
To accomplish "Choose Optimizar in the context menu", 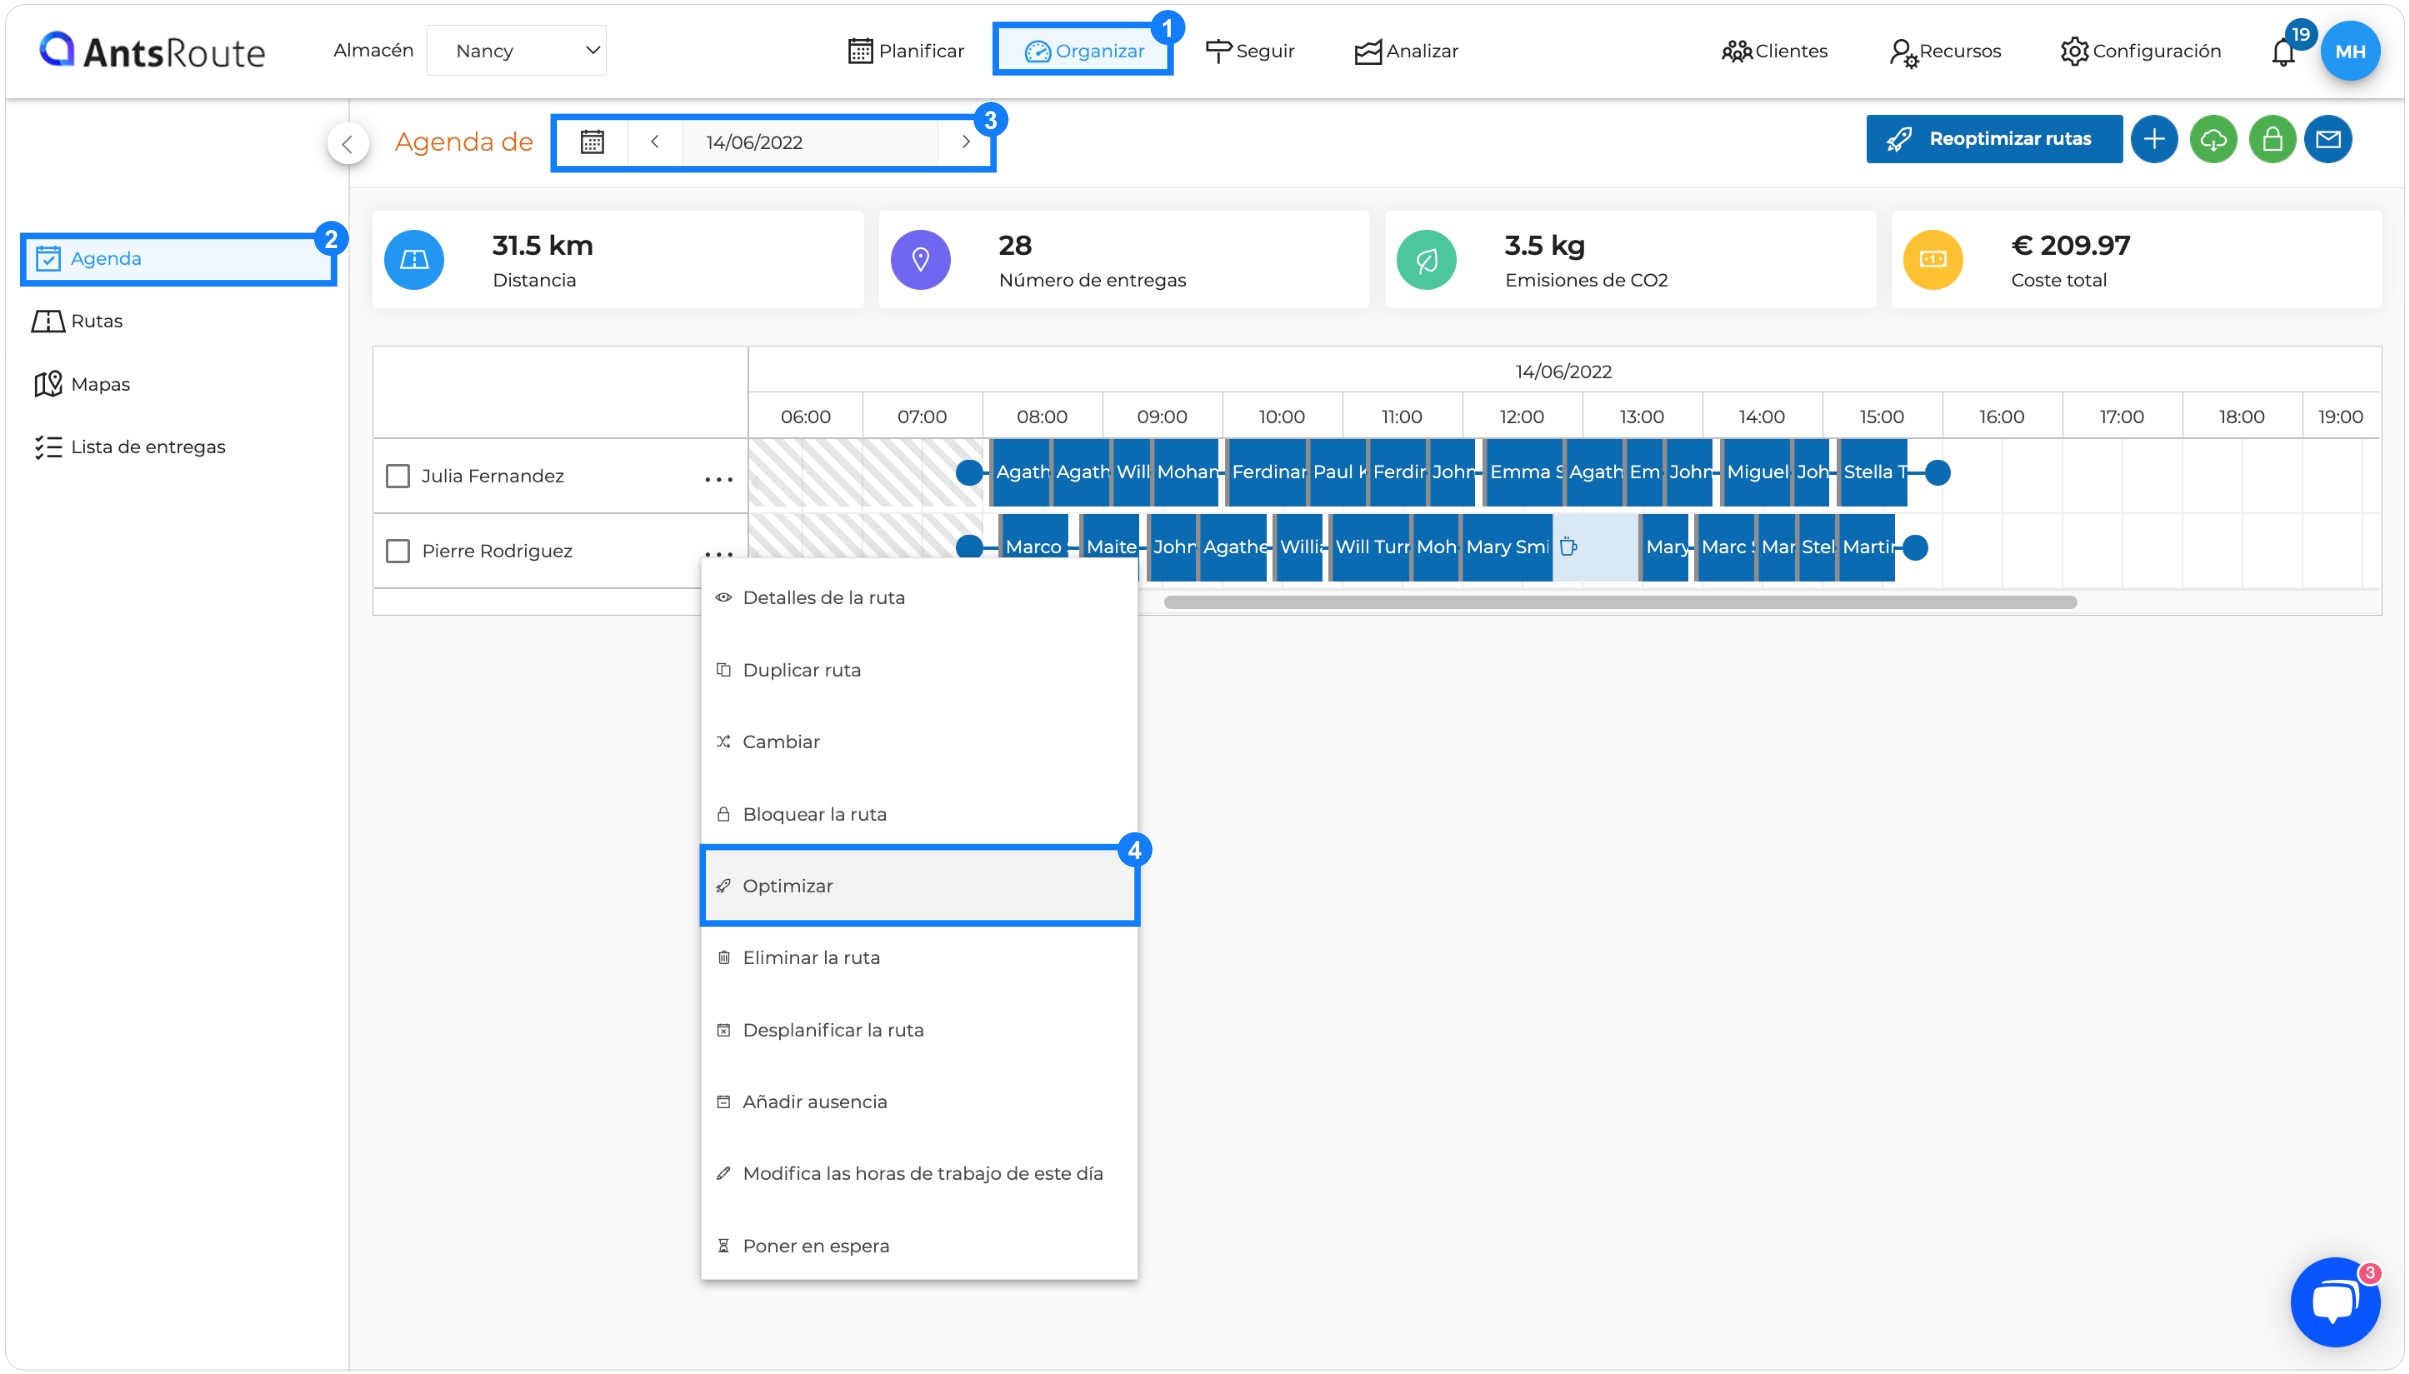I will [x=919, y=886].
